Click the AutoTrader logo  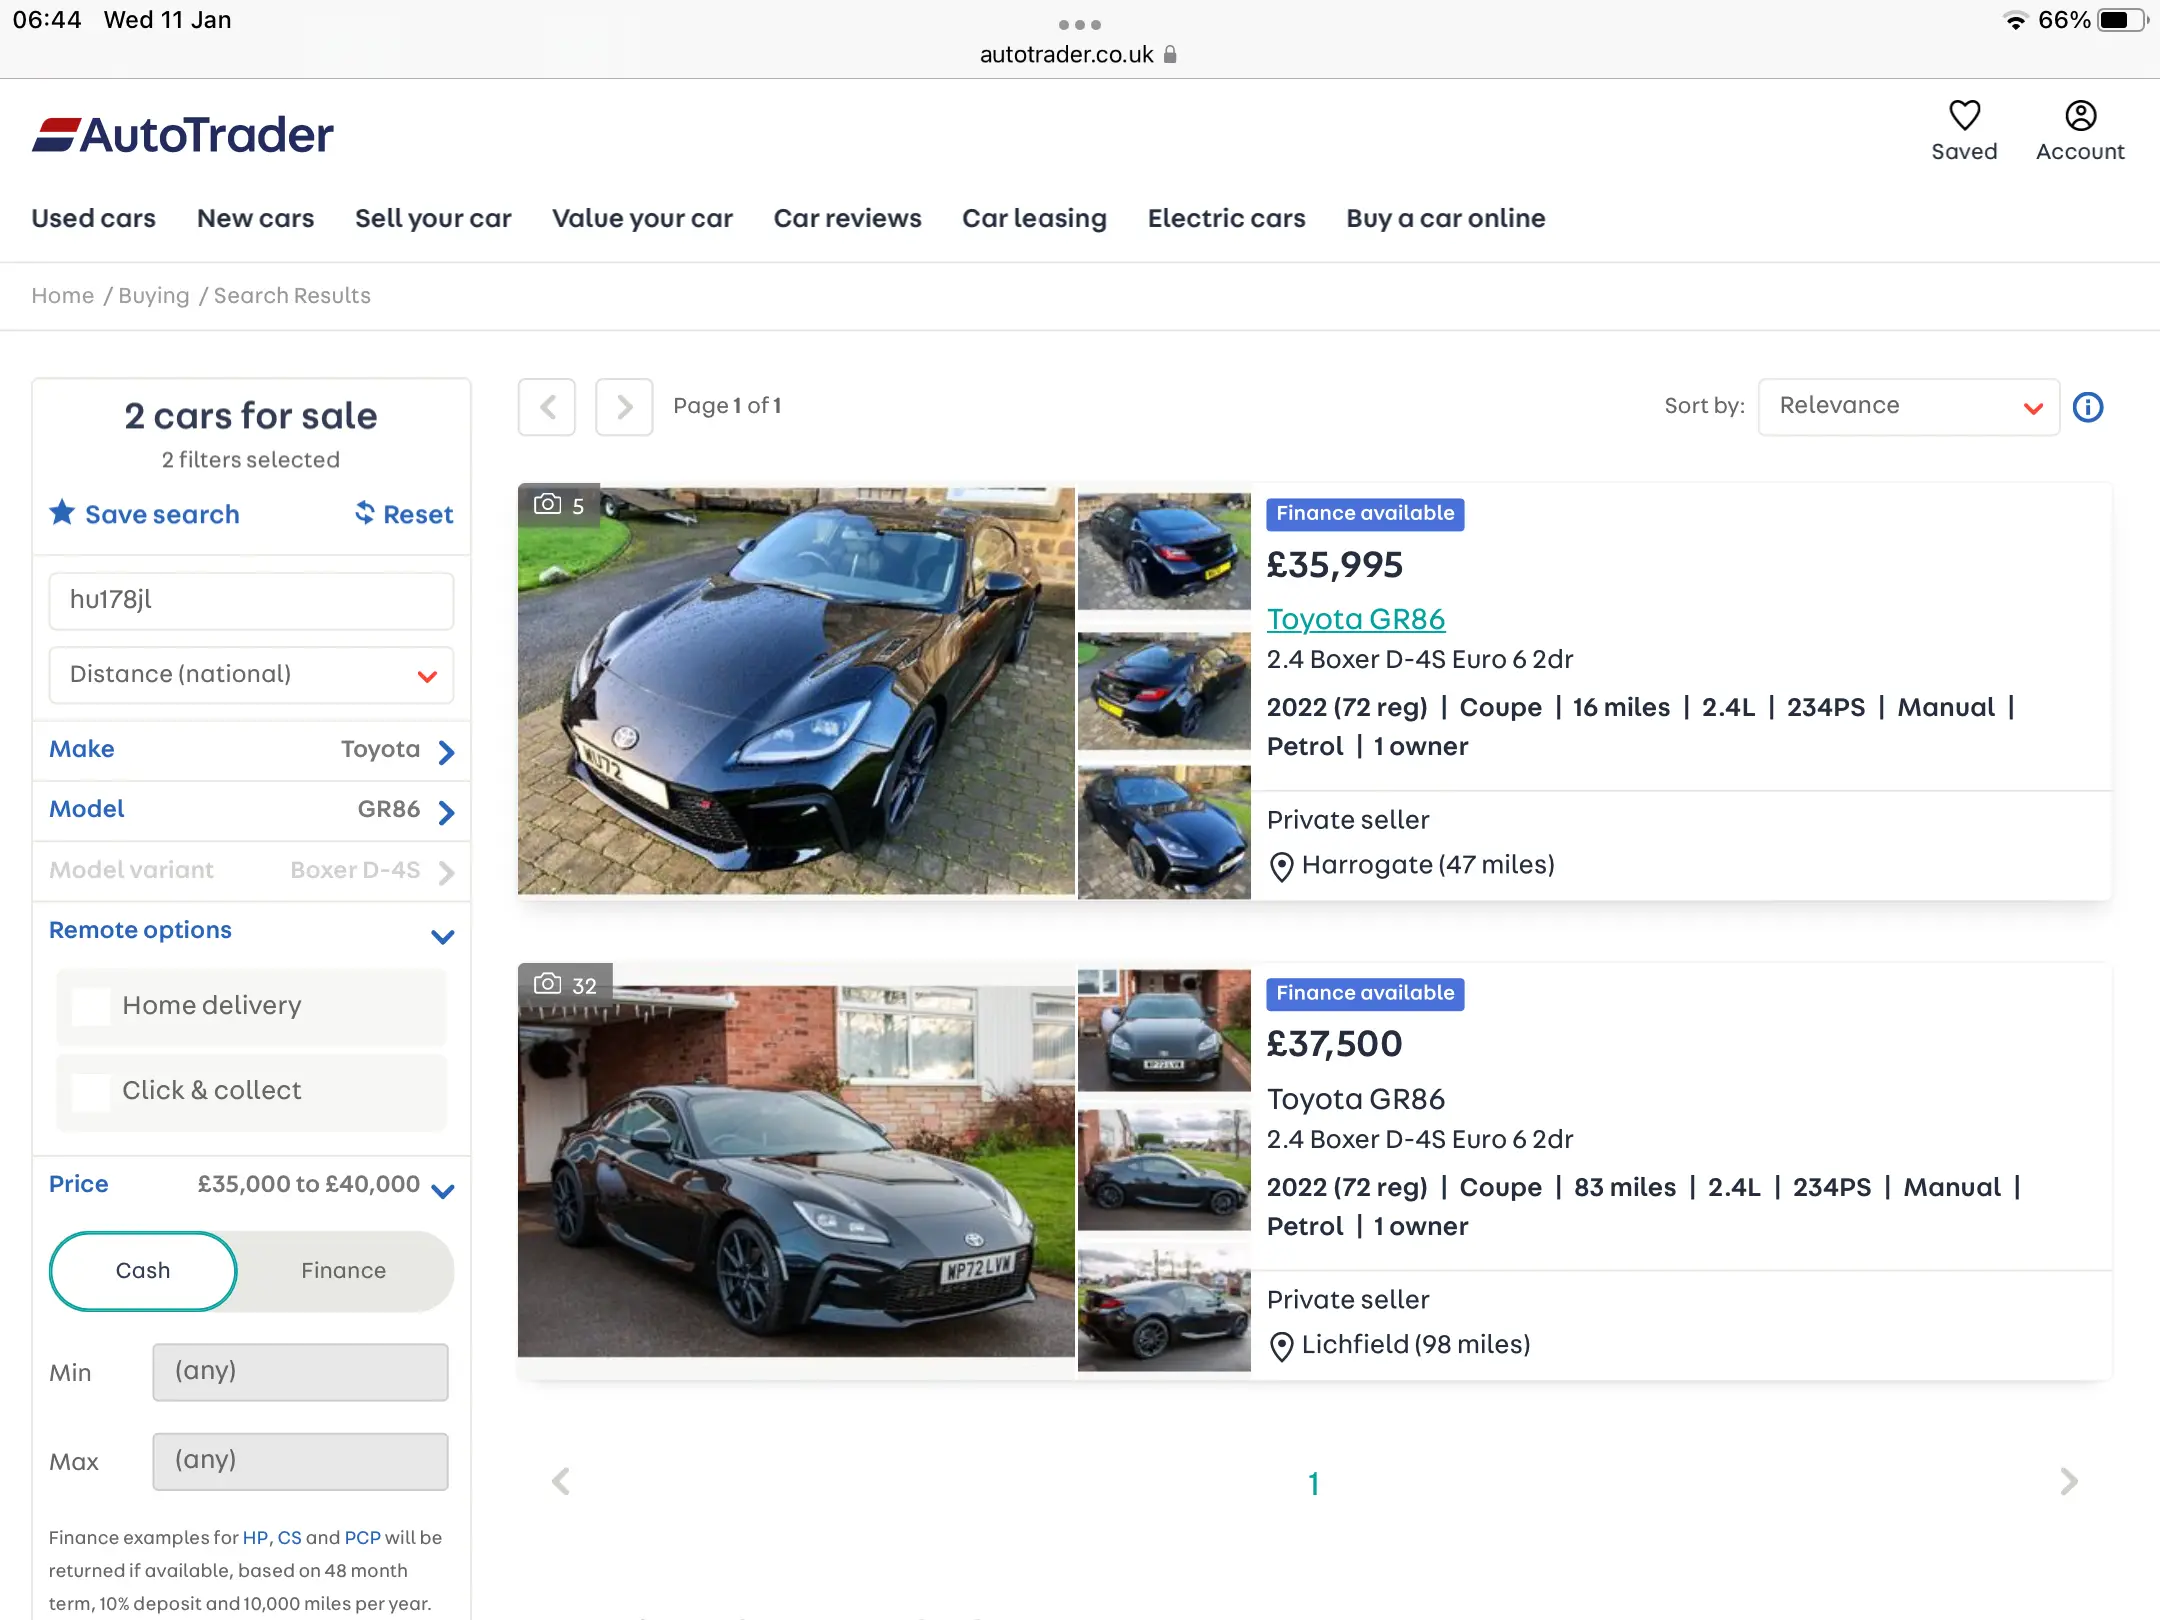click(x=183, y=135)
